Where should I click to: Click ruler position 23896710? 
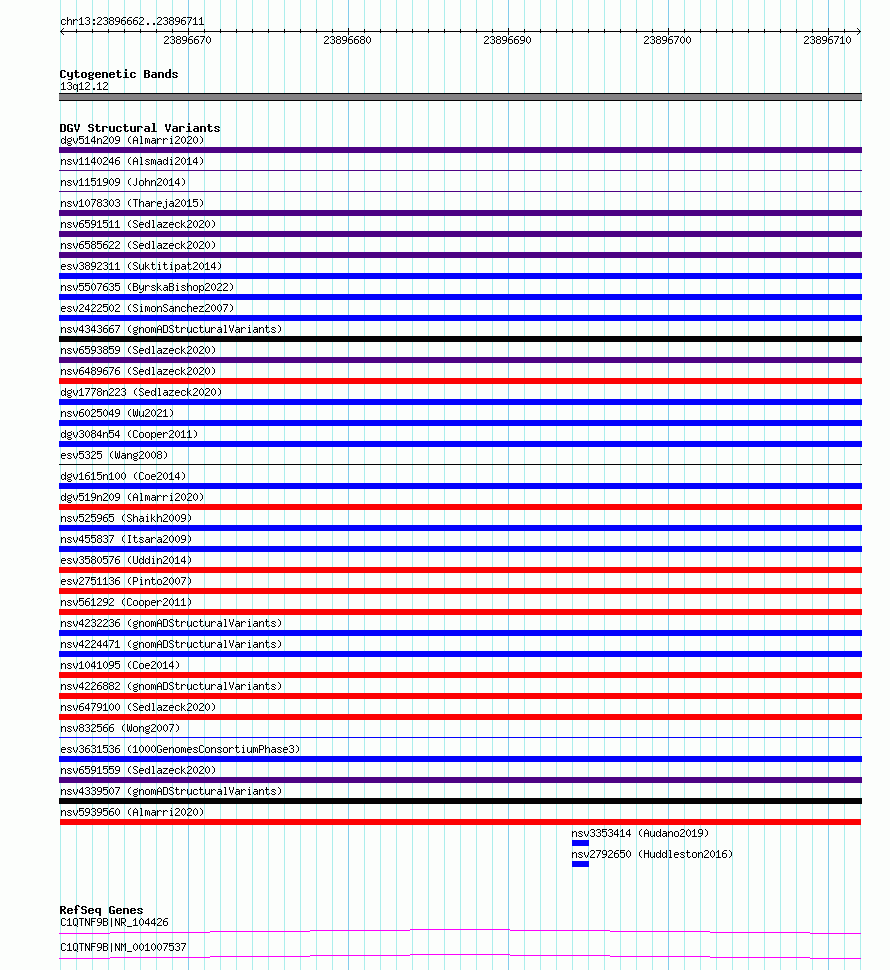[x=828, y=41]
